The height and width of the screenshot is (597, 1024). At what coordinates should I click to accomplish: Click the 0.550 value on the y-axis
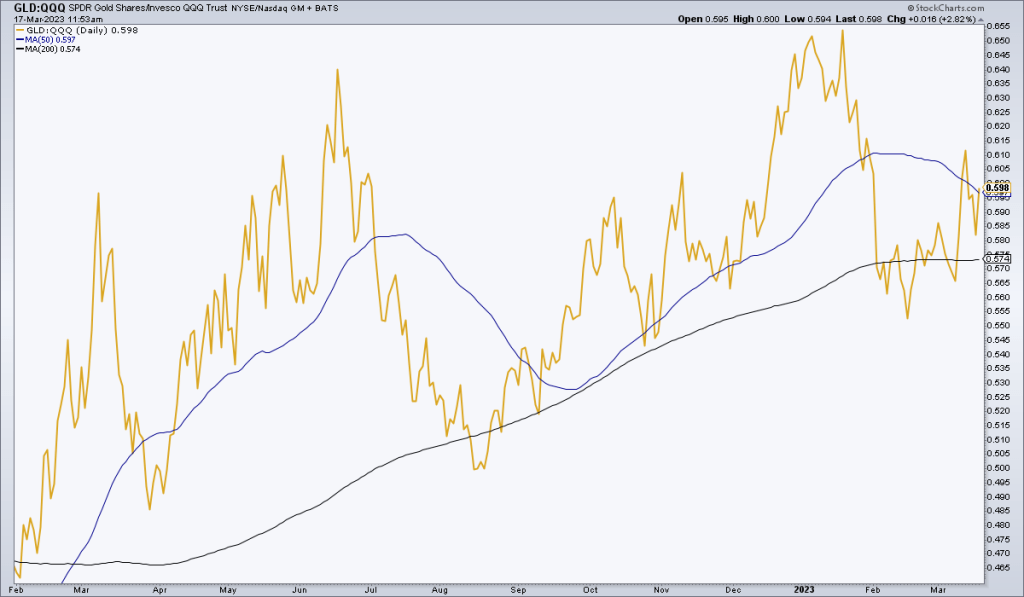coord(998,325)
